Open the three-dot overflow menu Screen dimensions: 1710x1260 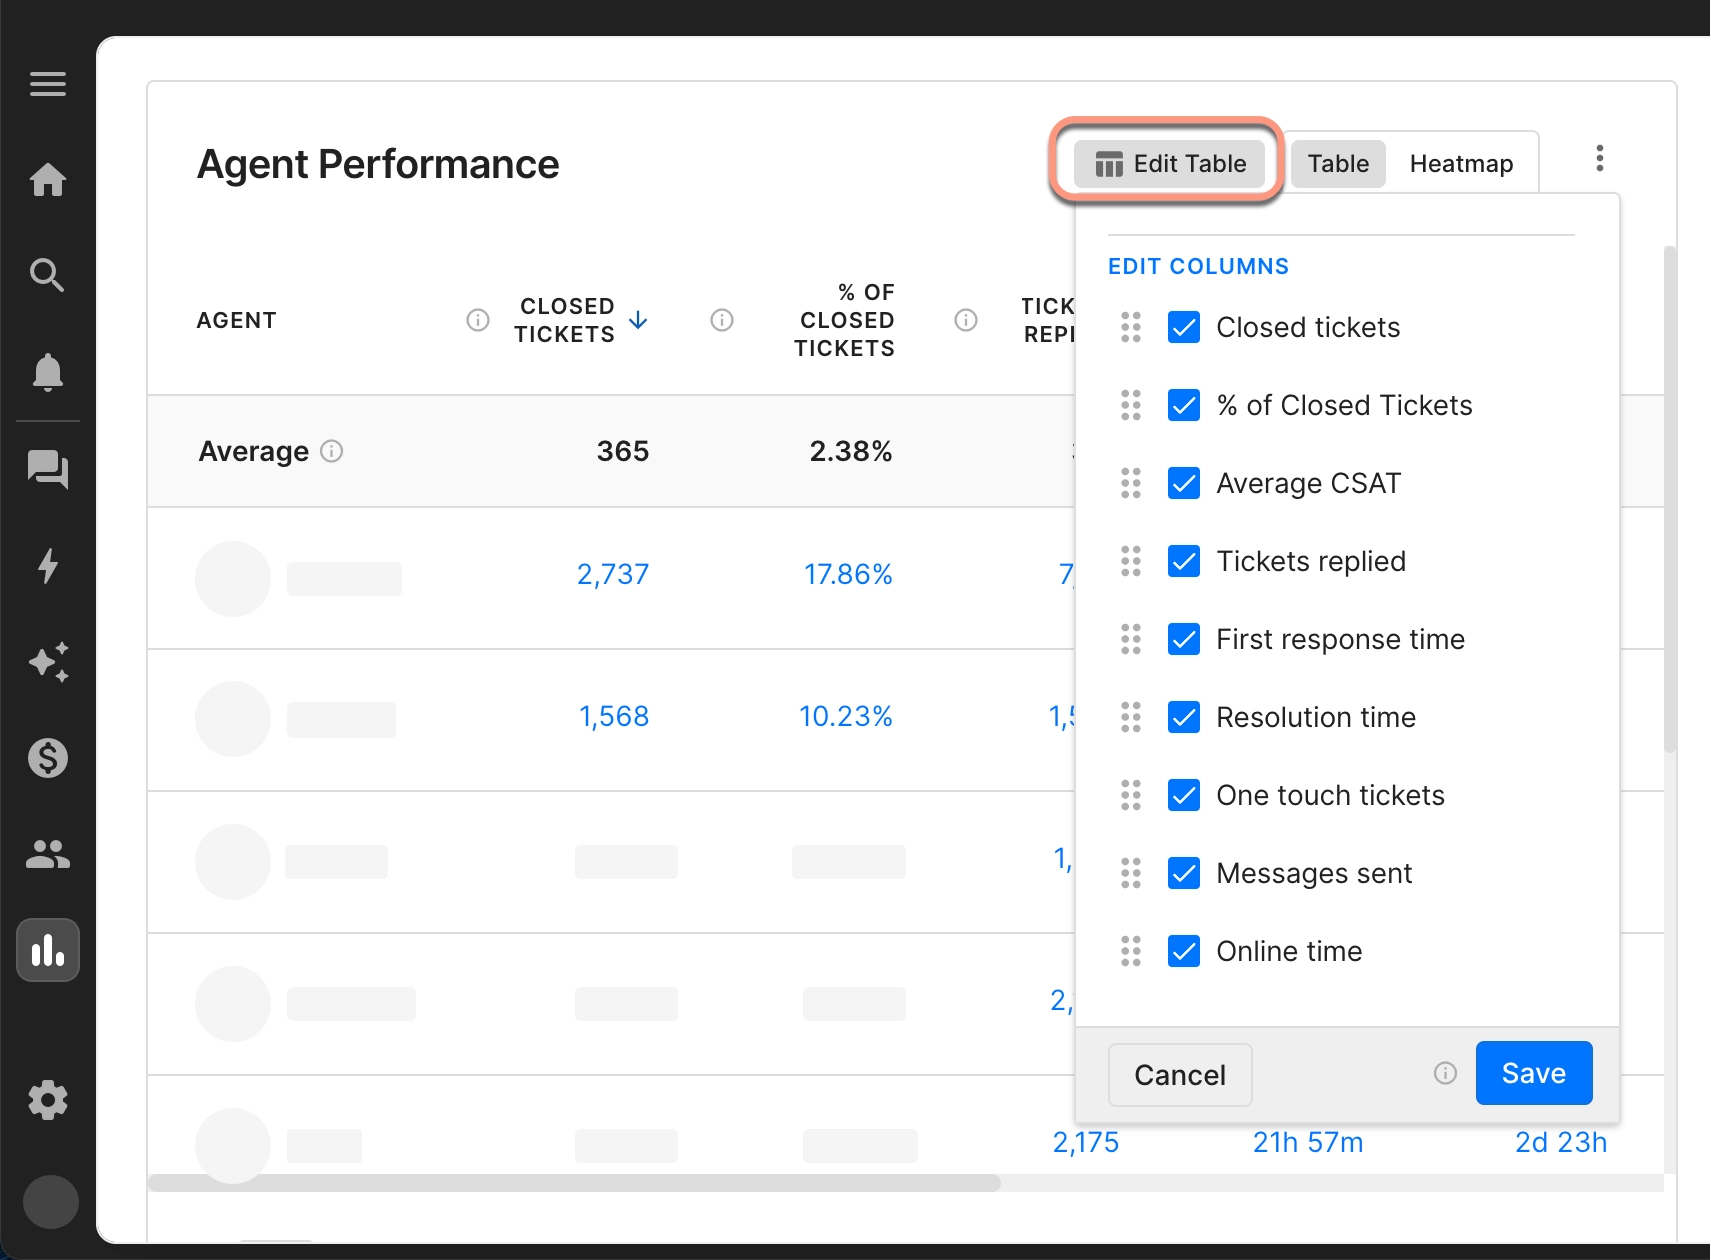click(1600, 158)
